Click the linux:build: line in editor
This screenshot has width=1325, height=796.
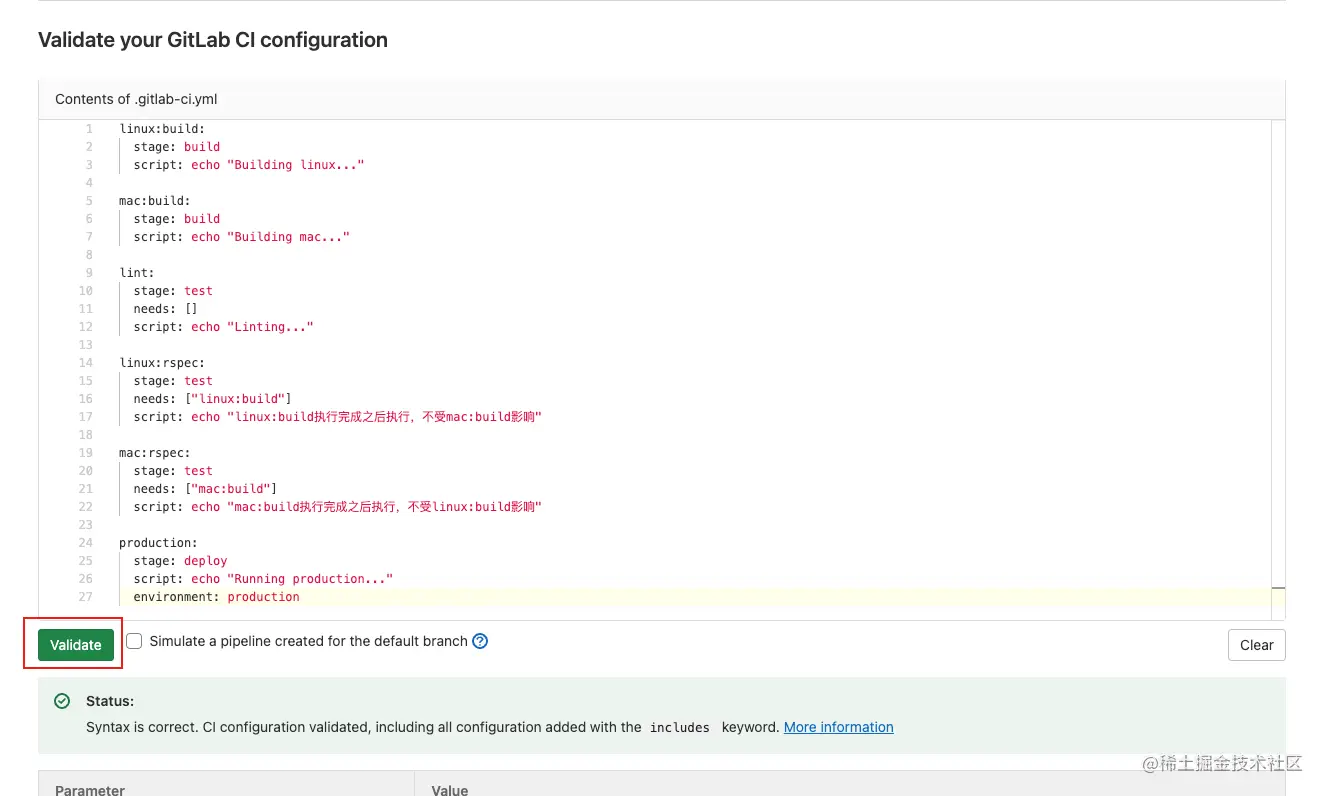tap(162, 129)
